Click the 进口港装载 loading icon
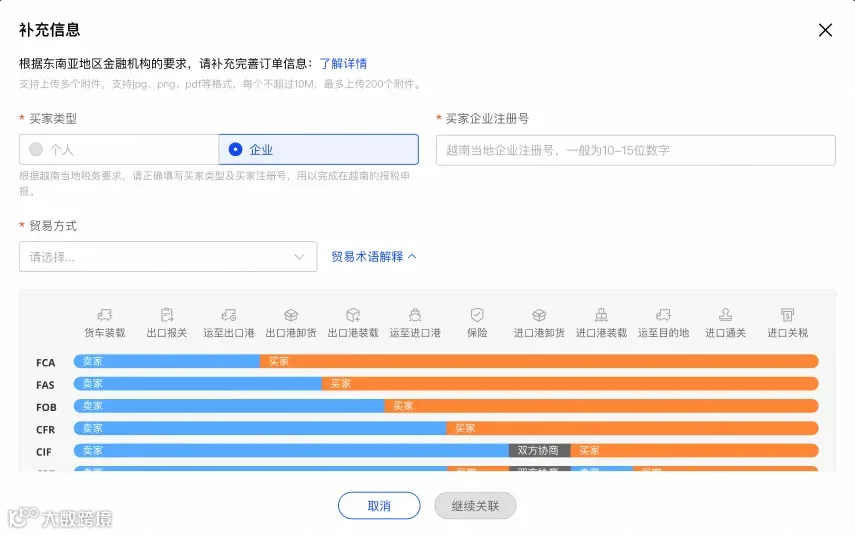This screenshot has width=855, height=535. coord(601,315)
